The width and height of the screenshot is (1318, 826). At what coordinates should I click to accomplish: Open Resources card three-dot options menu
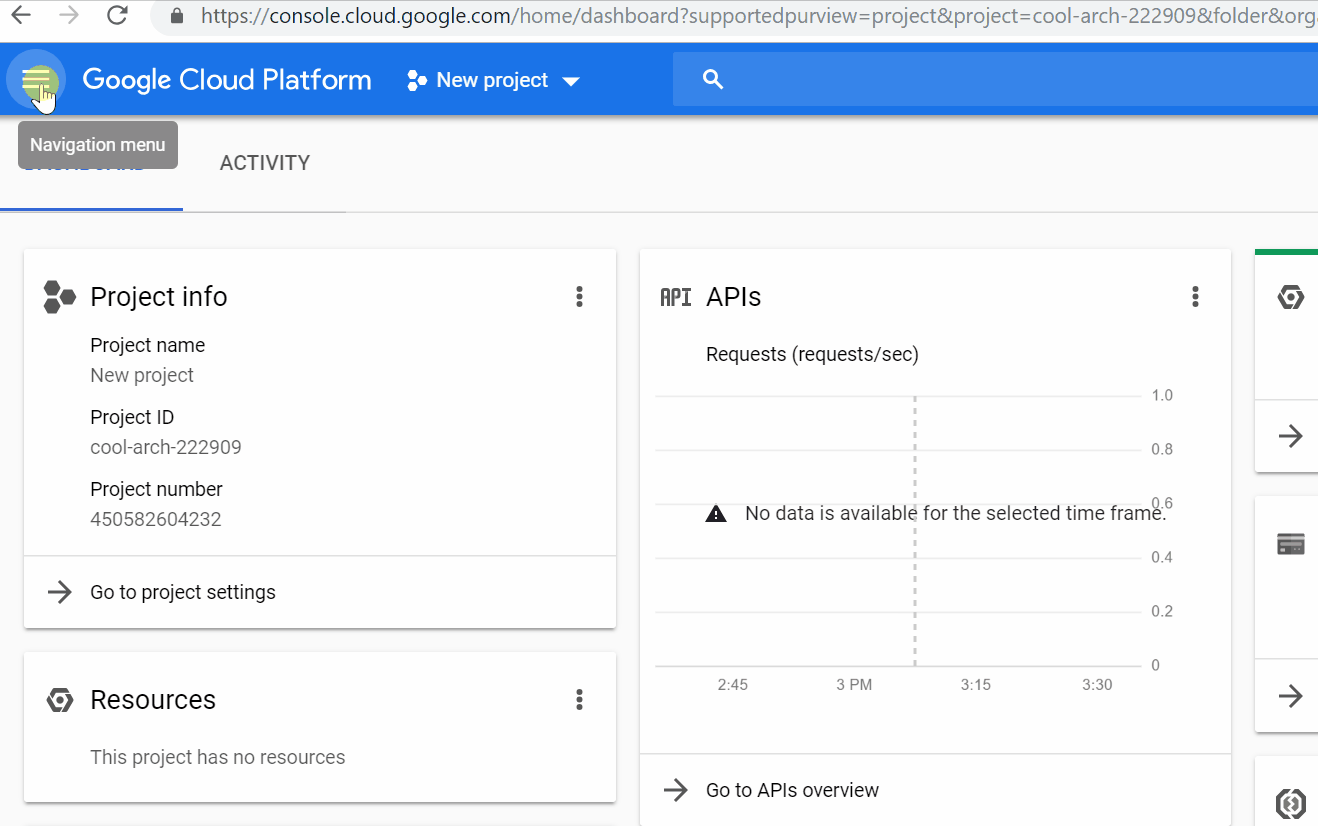coord(579,699)
